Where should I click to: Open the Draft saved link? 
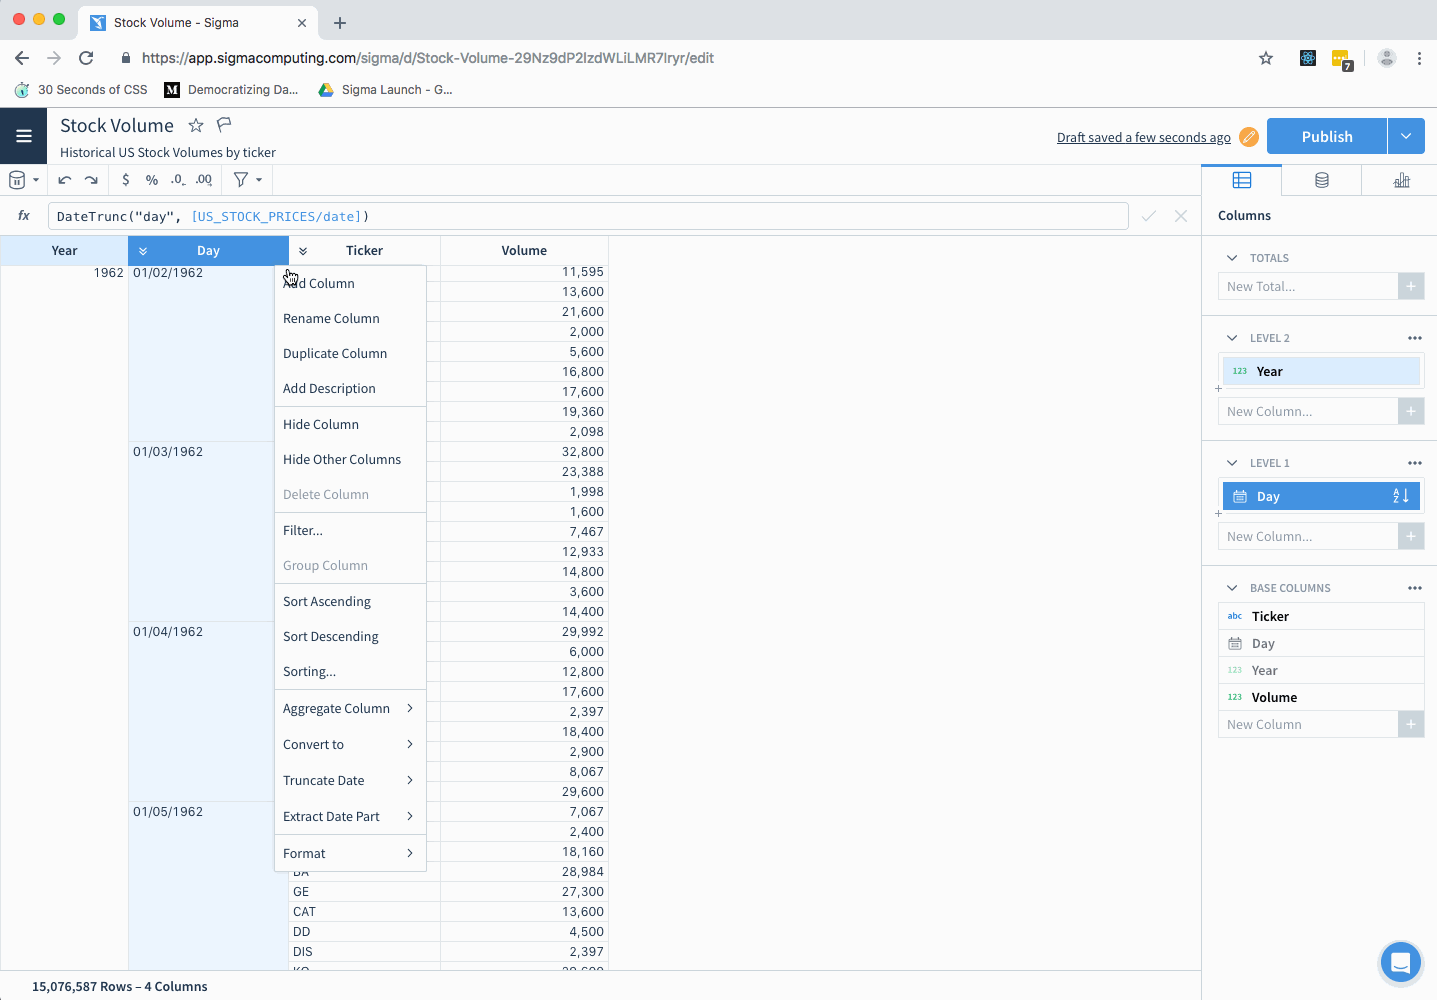coord(1144,137)
